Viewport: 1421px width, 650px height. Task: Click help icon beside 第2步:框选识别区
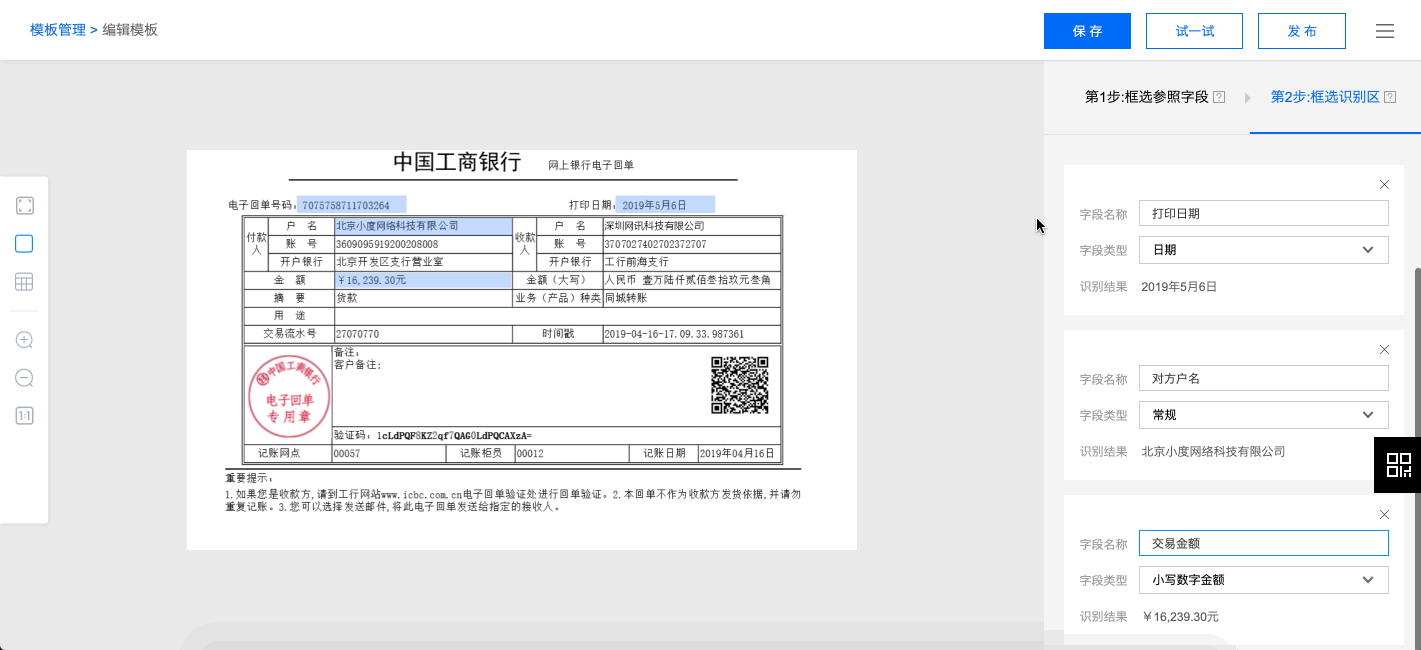pyautogui.click(x=1390, y=97)
